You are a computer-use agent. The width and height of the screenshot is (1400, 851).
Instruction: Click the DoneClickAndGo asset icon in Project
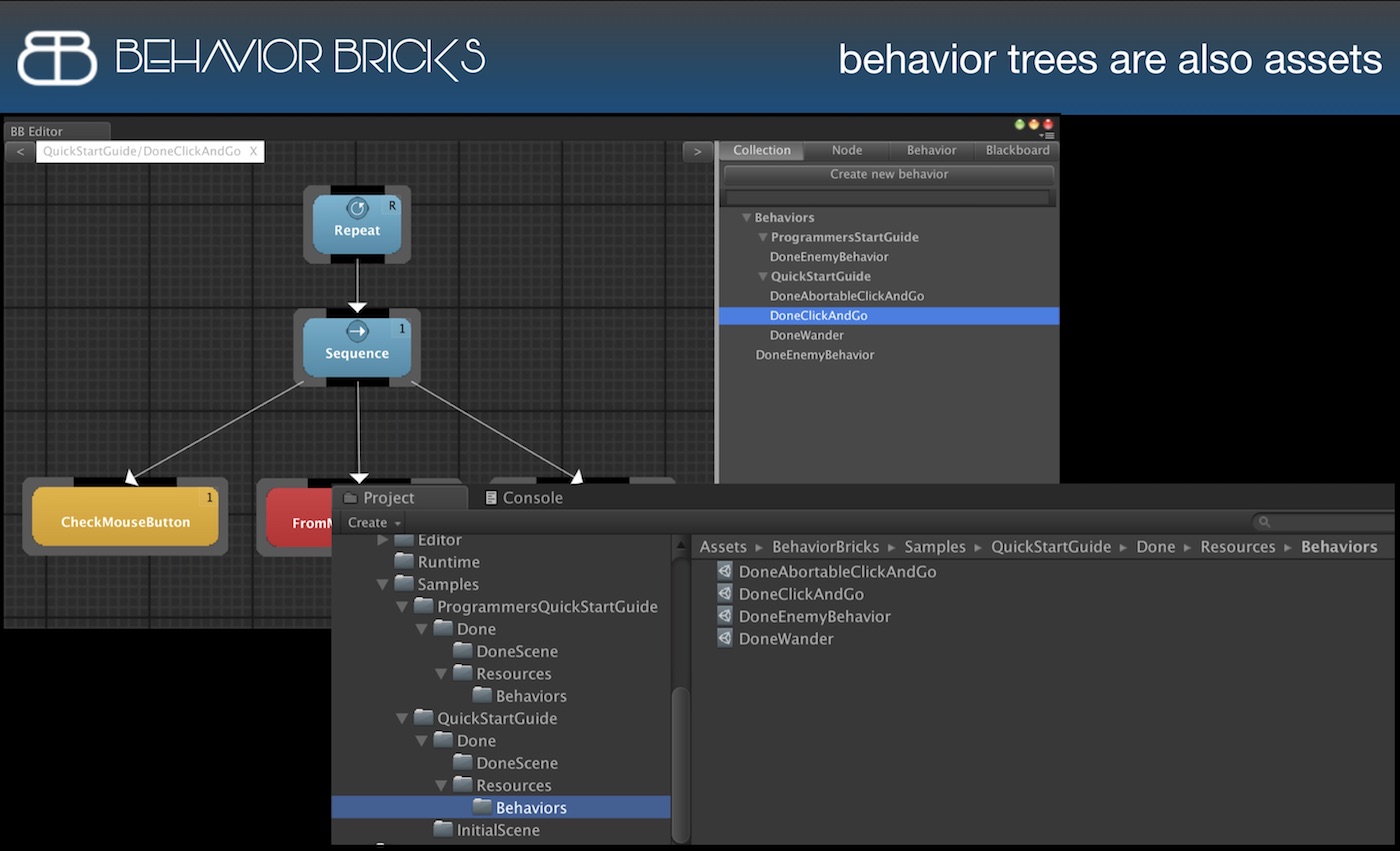[725, 593]
